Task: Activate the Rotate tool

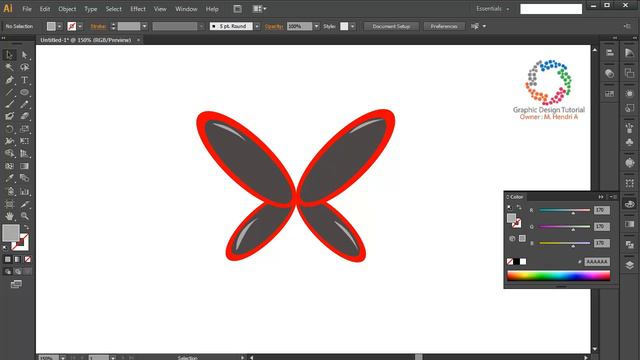Action: [9, 129]
